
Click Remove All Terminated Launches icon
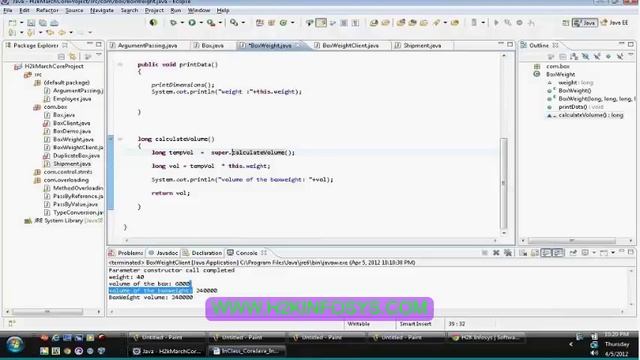[508, 253]
